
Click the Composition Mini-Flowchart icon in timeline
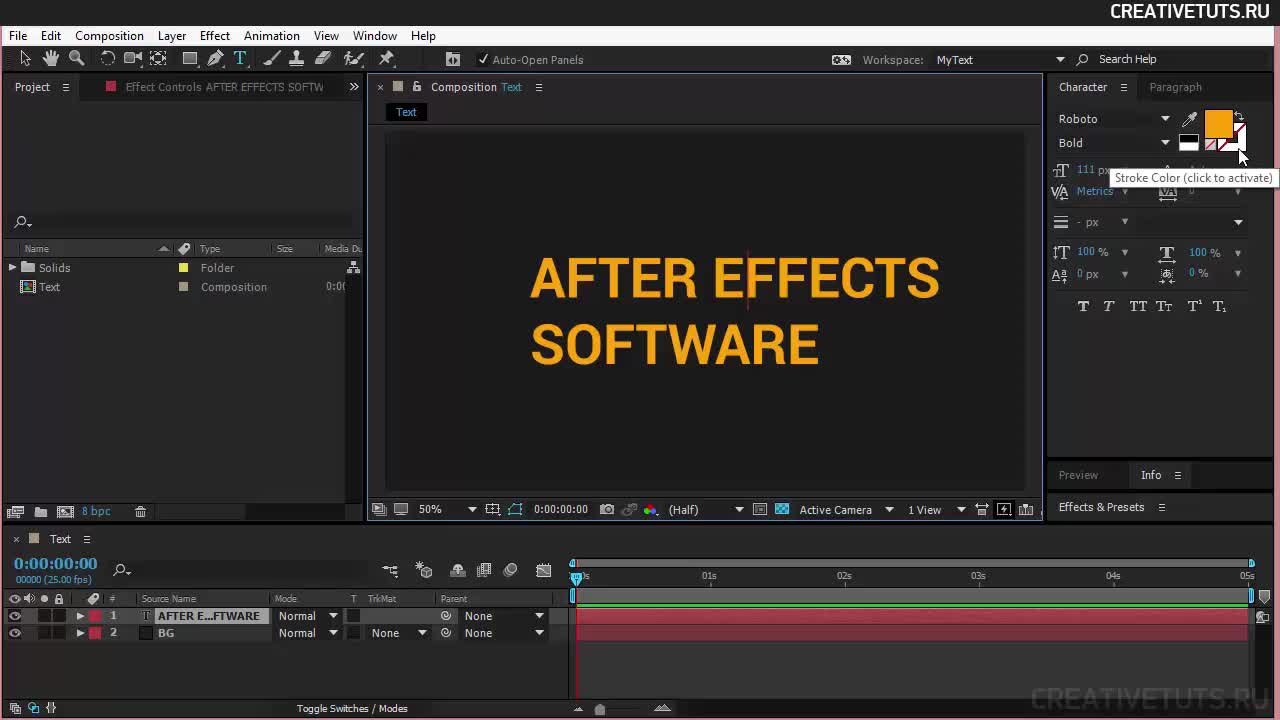[390, 571]
